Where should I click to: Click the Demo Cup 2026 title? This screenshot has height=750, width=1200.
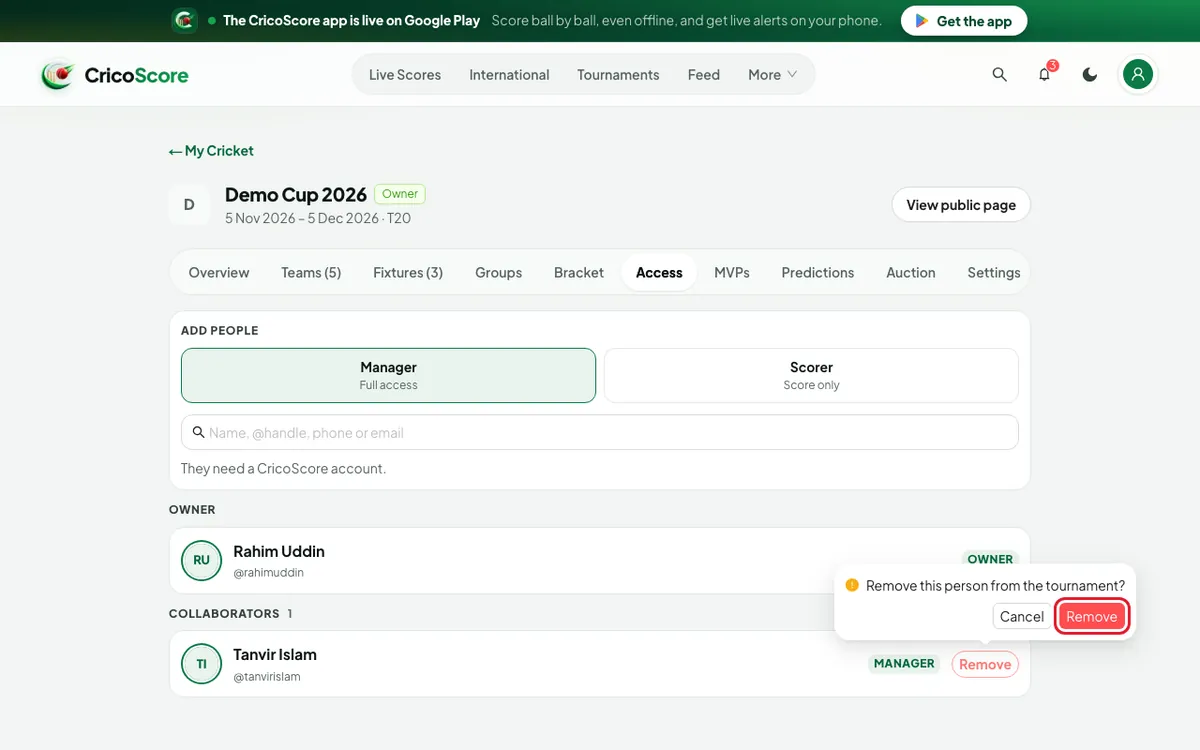pos(296,194)
